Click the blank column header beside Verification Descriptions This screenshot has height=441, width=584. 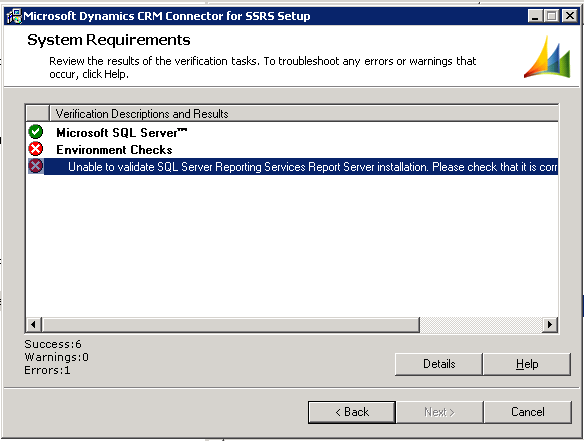(x=38, y=114)
